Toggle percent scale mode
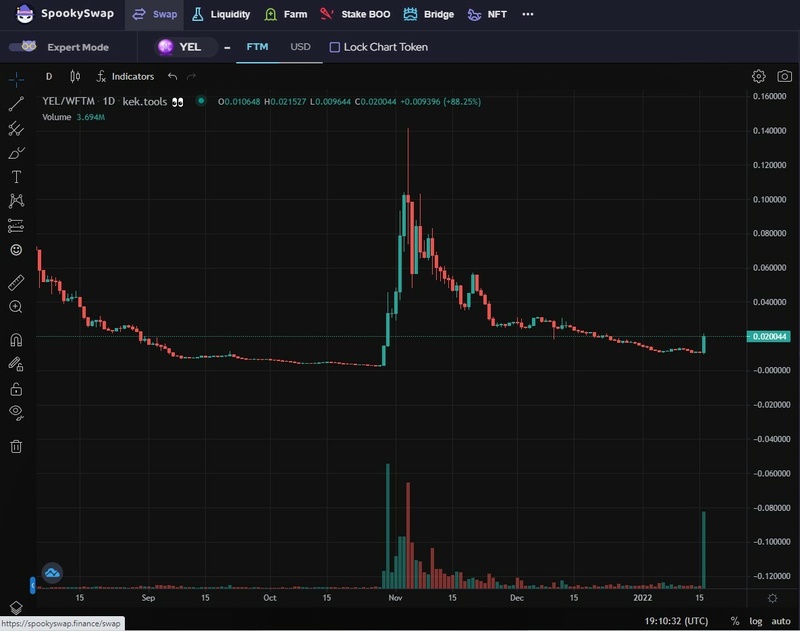The height and width of the screenshot is (631, 800). [x=735, y=621]
